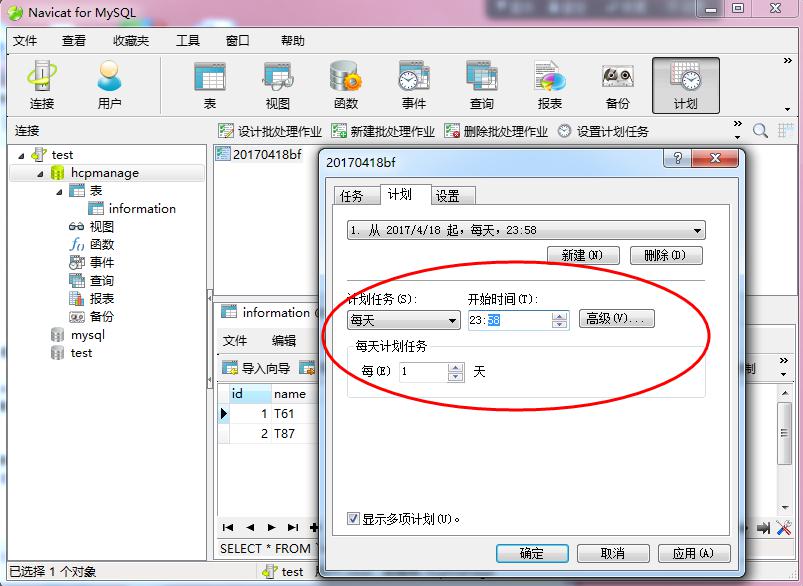The image size is (803, 586).
Task: Click the 确定 button
Action: coord(532,553)
